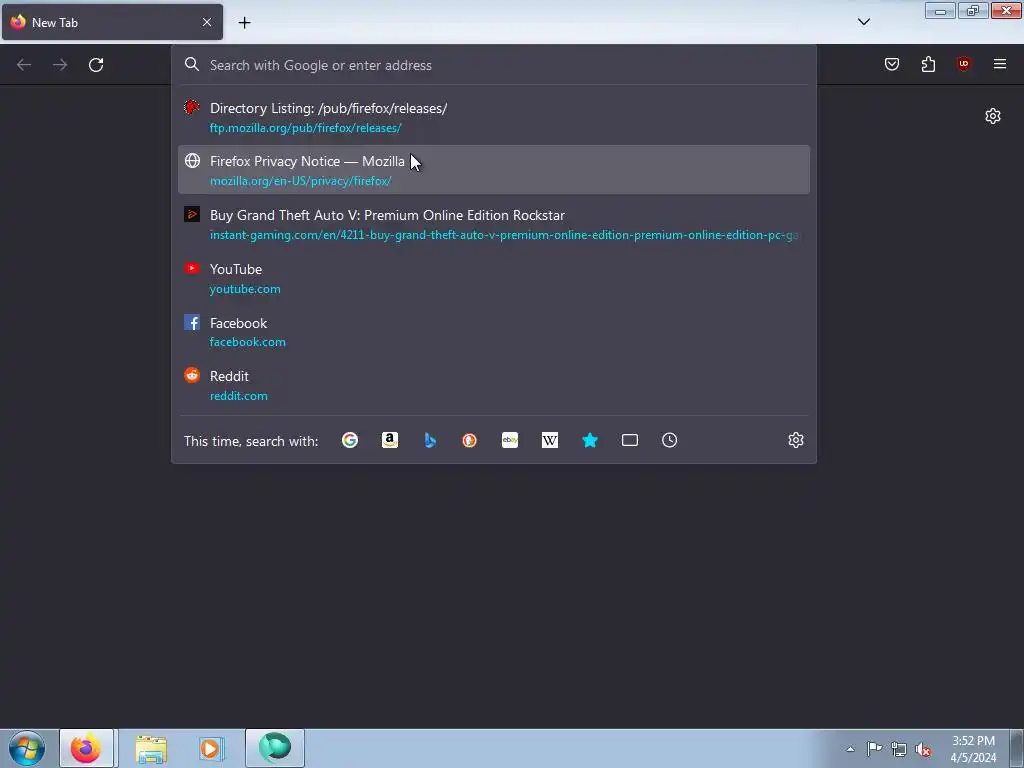Search this time with Amazon
The image size is (1024, 768).
tap(390, 440)
